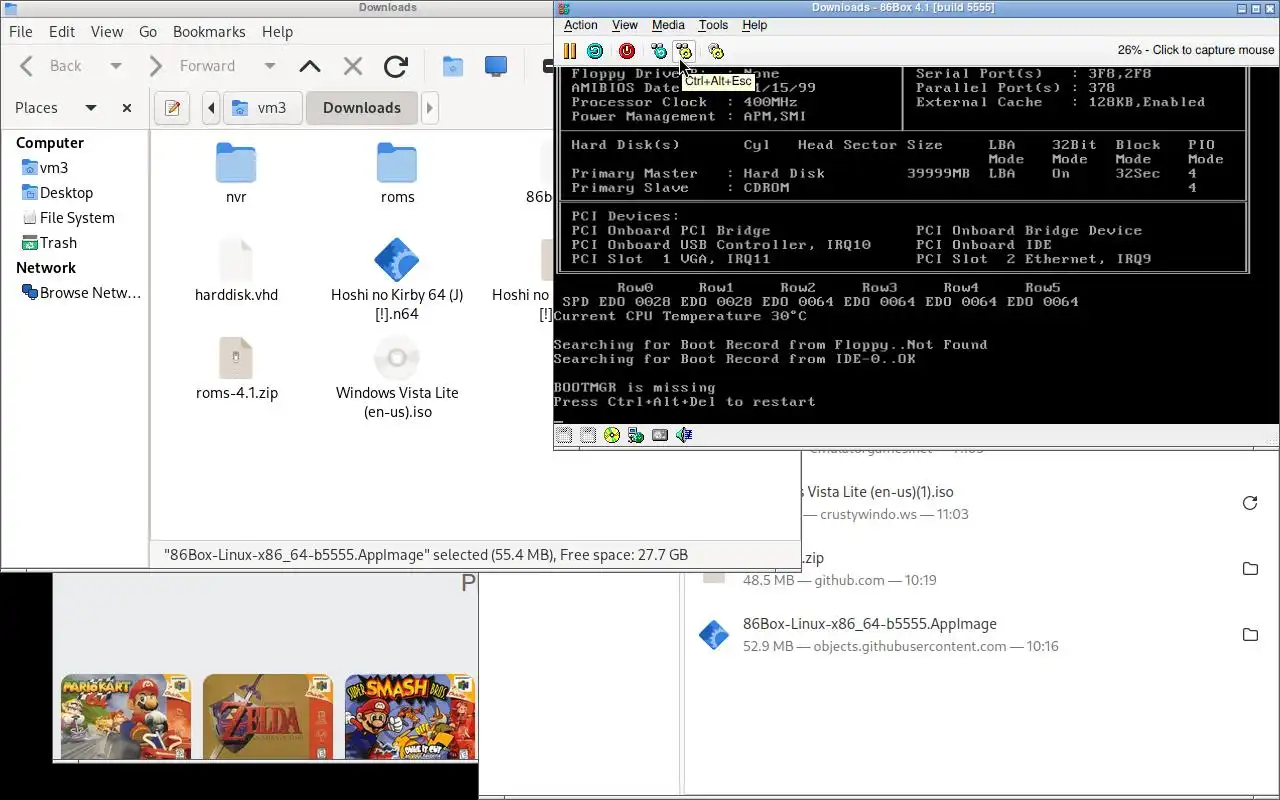Click the 86Box AppImage download entry icon
This screenshot has height=800, width=1280.
(x=714, y=635)
